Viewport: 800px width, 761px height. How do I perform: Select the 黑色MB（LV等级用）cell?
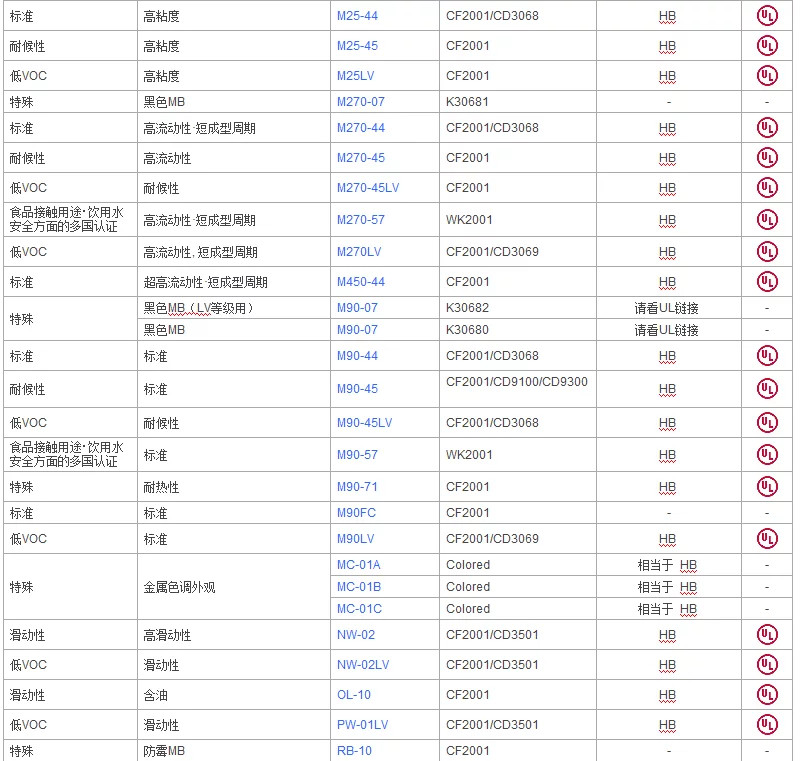click(234, 308)
